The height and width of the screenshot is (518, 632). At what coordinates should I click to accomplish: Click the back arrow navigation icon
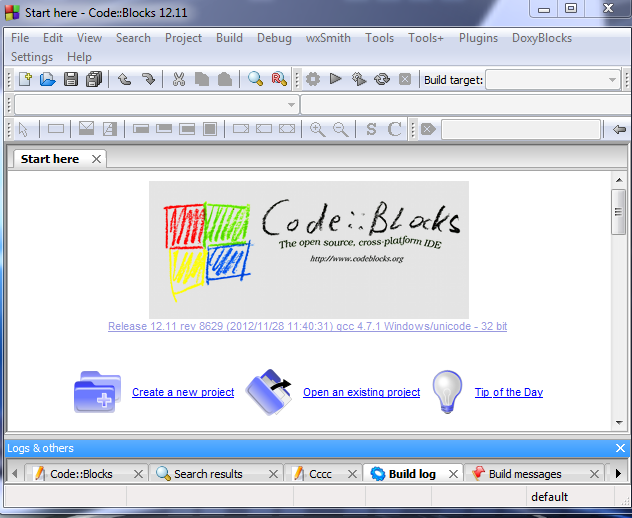point(619,129)
